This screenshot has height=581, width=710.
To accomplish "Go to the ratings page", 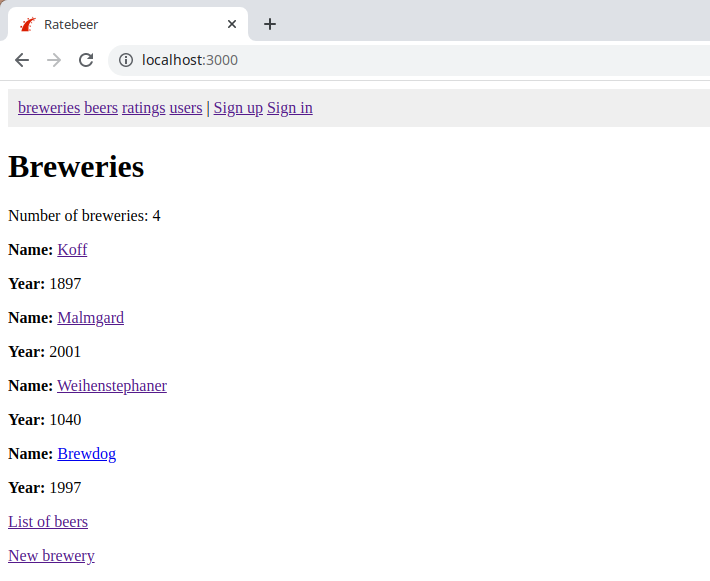I will coord(144,108).
